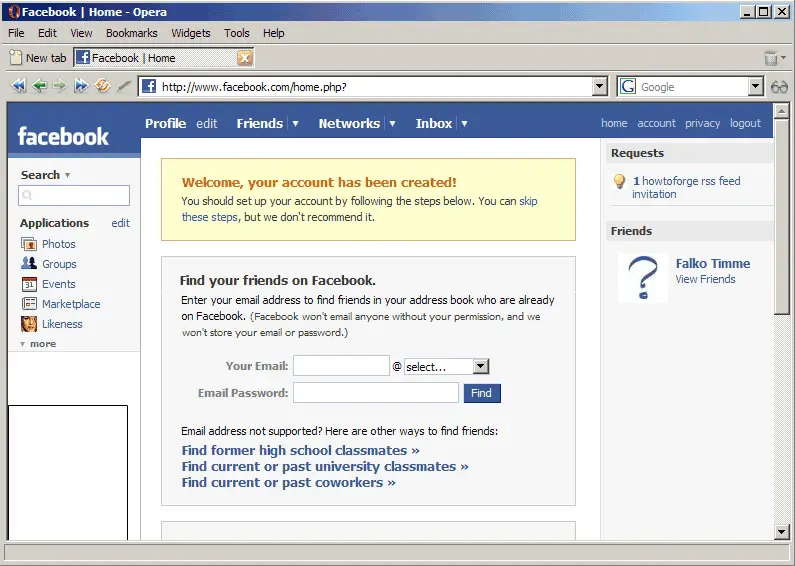795x566 pixels.
Task: Open Photos application icon
Action: [29, 244]
